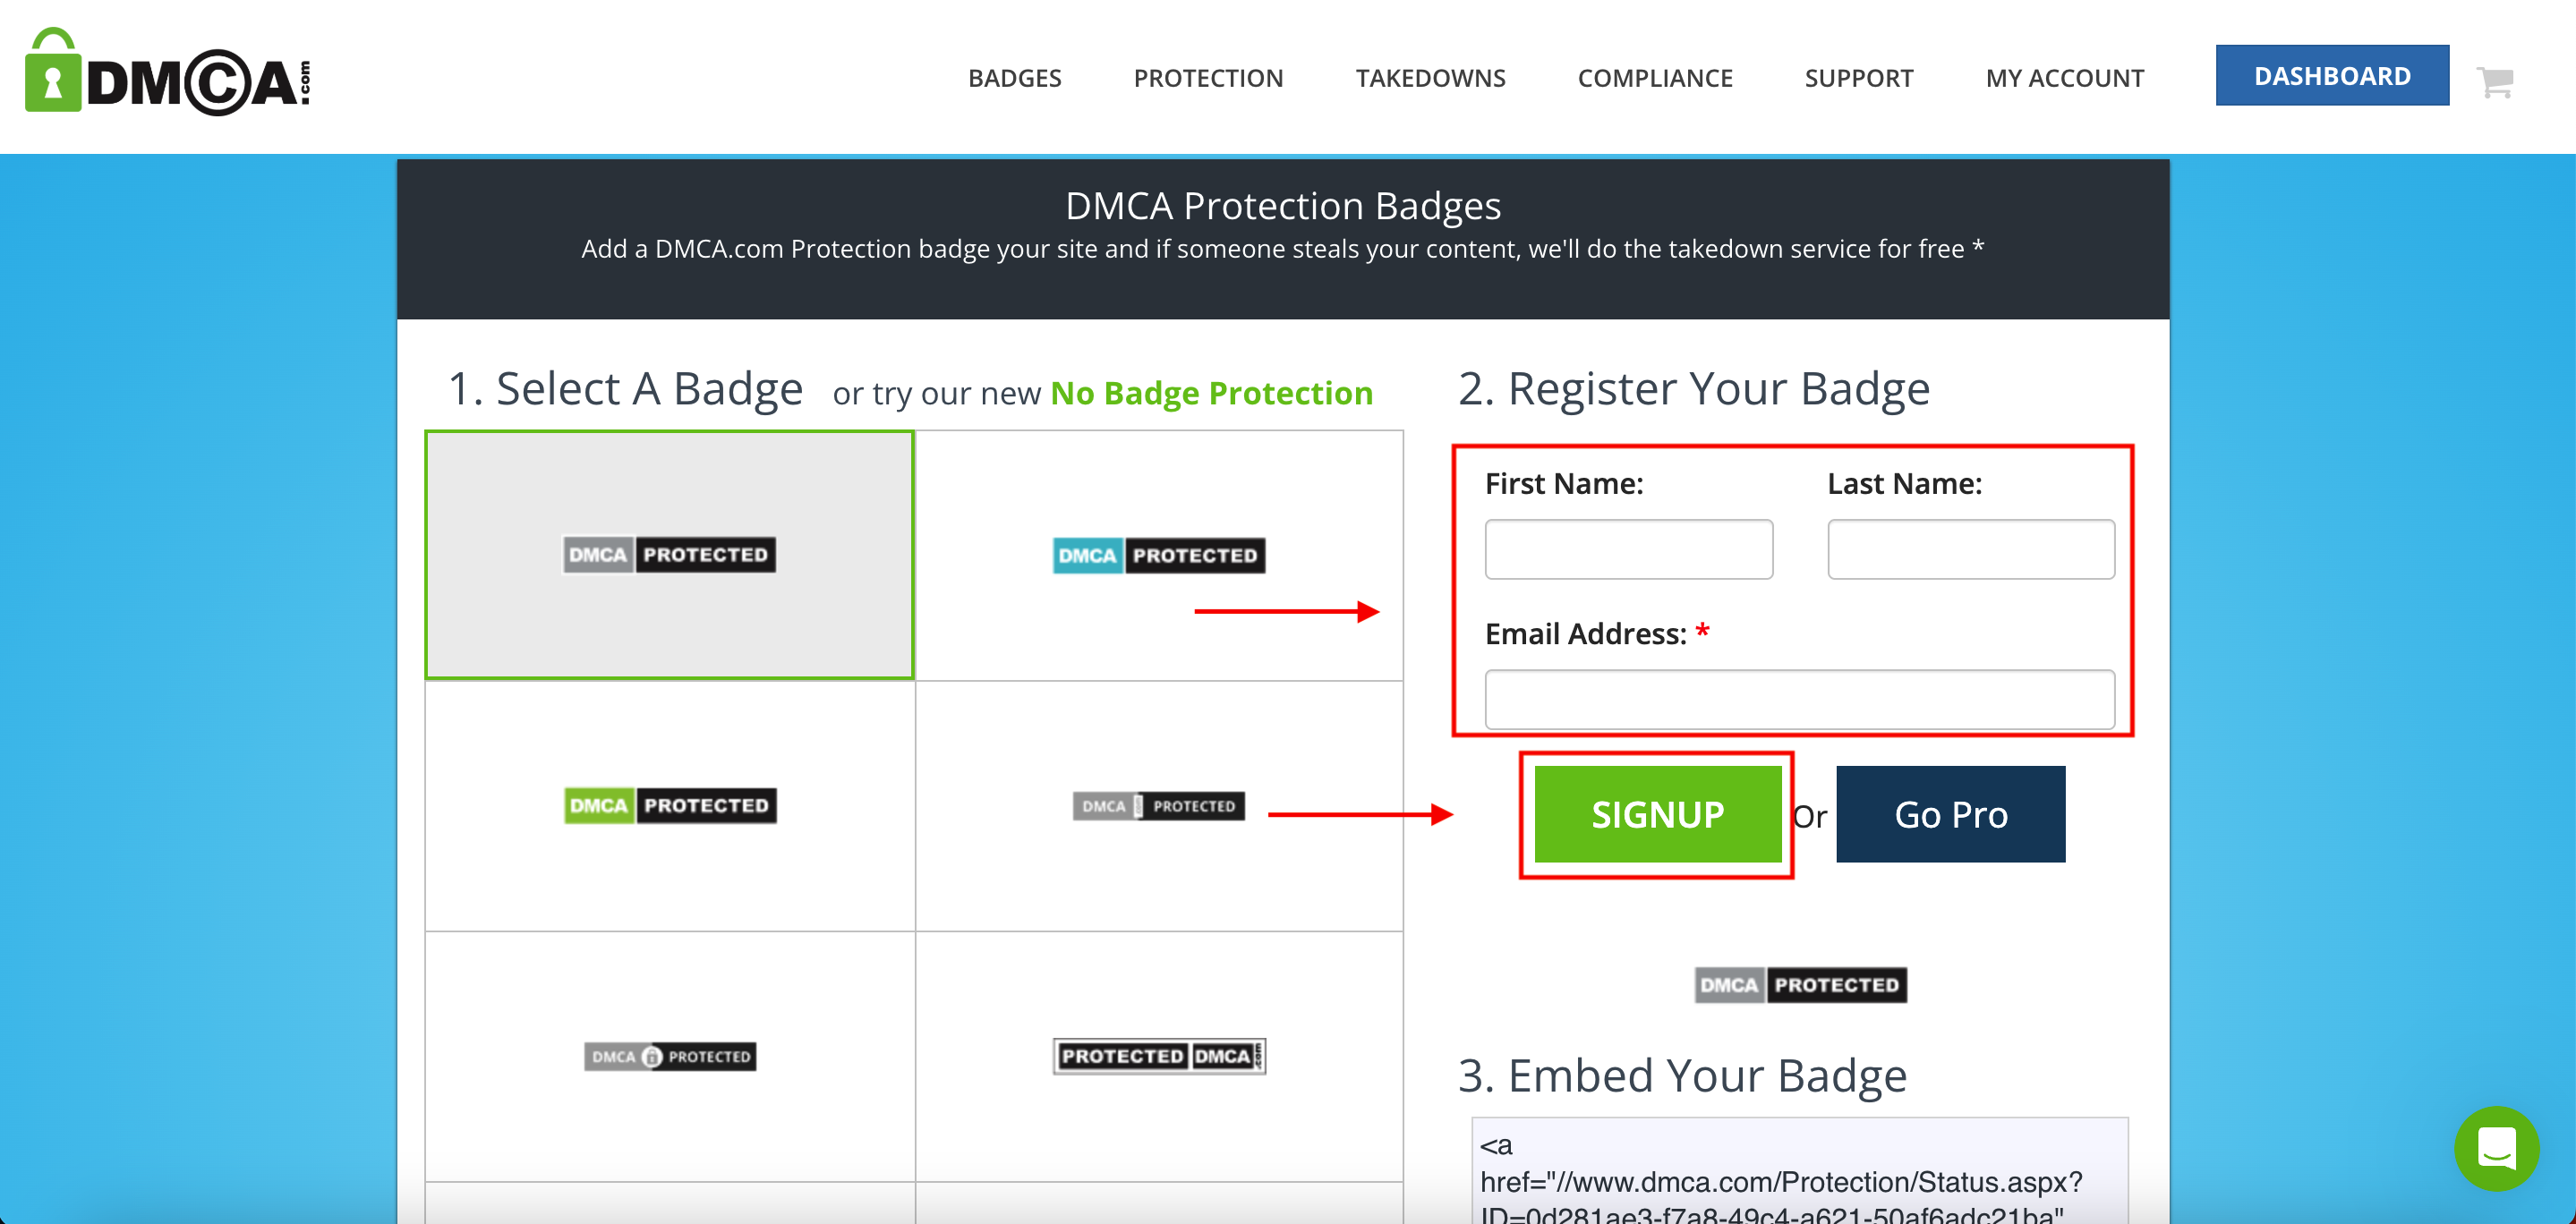Go to the Dashboard
The height and width of the screenshot is (1224, 2576).
pyautogui.click(x=2332, y=75)
